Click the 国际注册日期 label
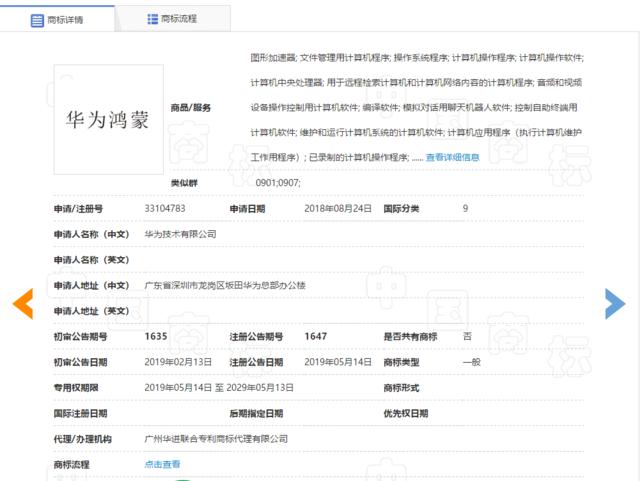Image resolution: width=640 pixels, height=481 pixels. coord(80,414)
